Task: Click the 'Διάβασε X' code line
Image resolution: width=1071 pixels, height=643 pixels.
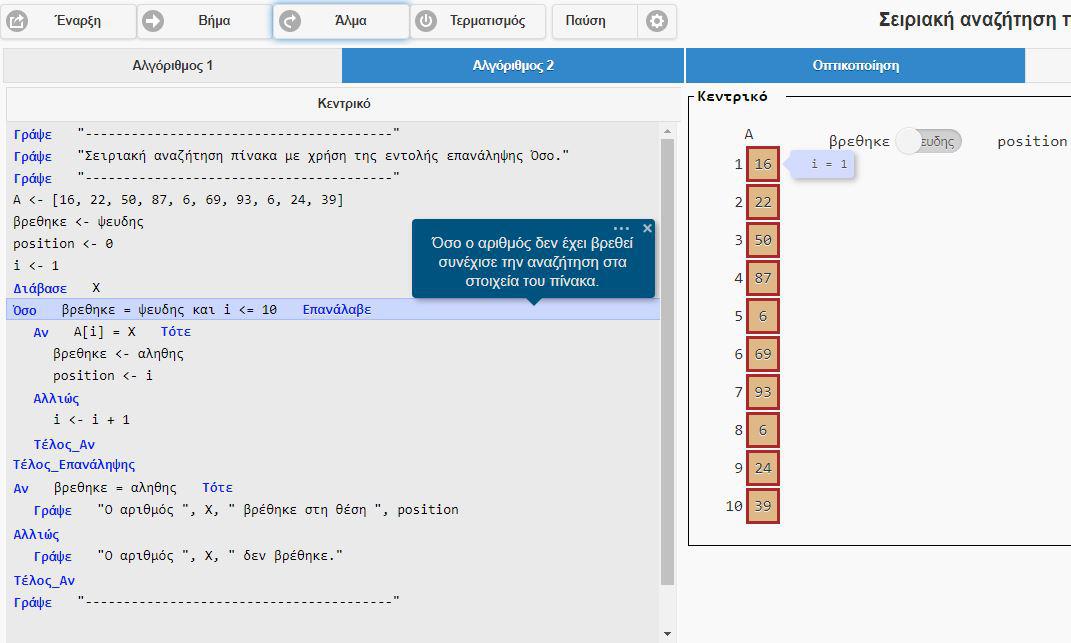Action: (57, 288)
